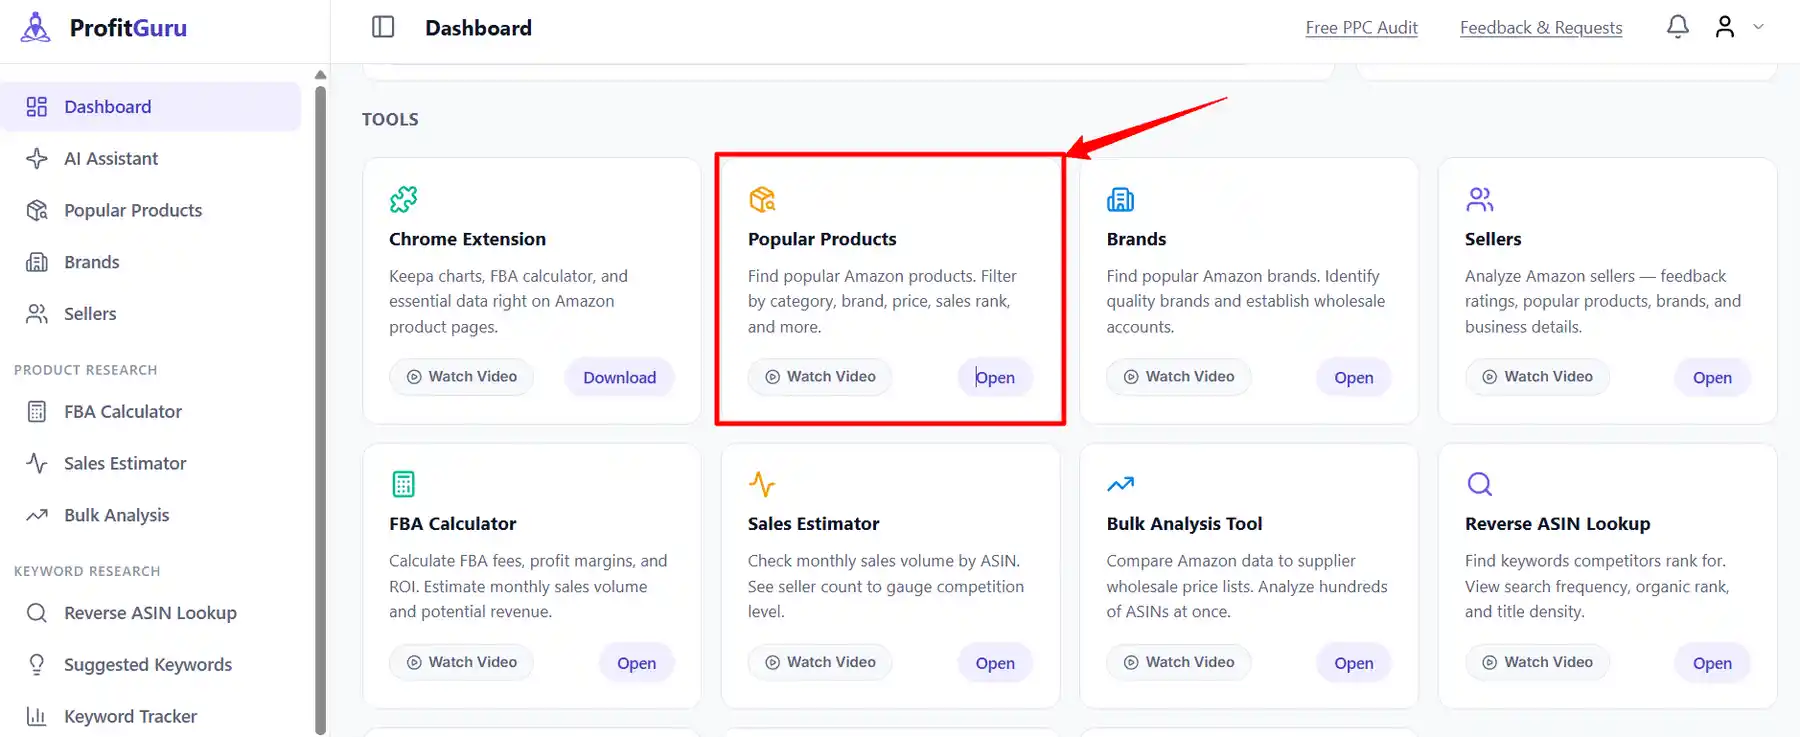This screenshot has width=1800, height=737.
Task: Click the Bulk Analysis Tool trend icon
Action: 1120,484
